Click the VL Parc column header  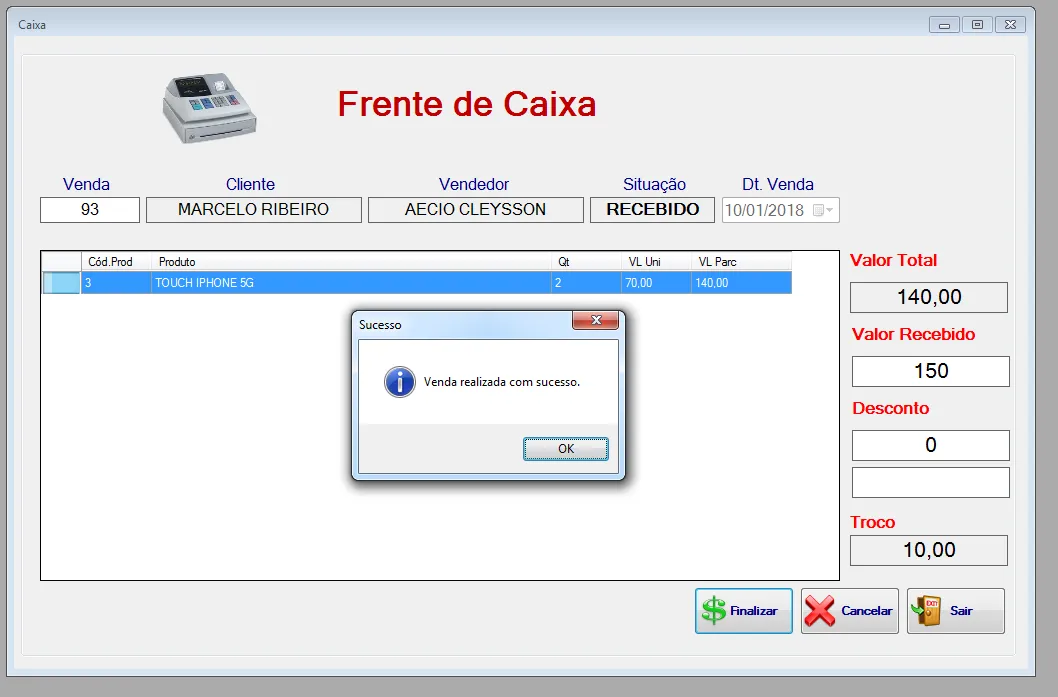click(x=740, y=262)
